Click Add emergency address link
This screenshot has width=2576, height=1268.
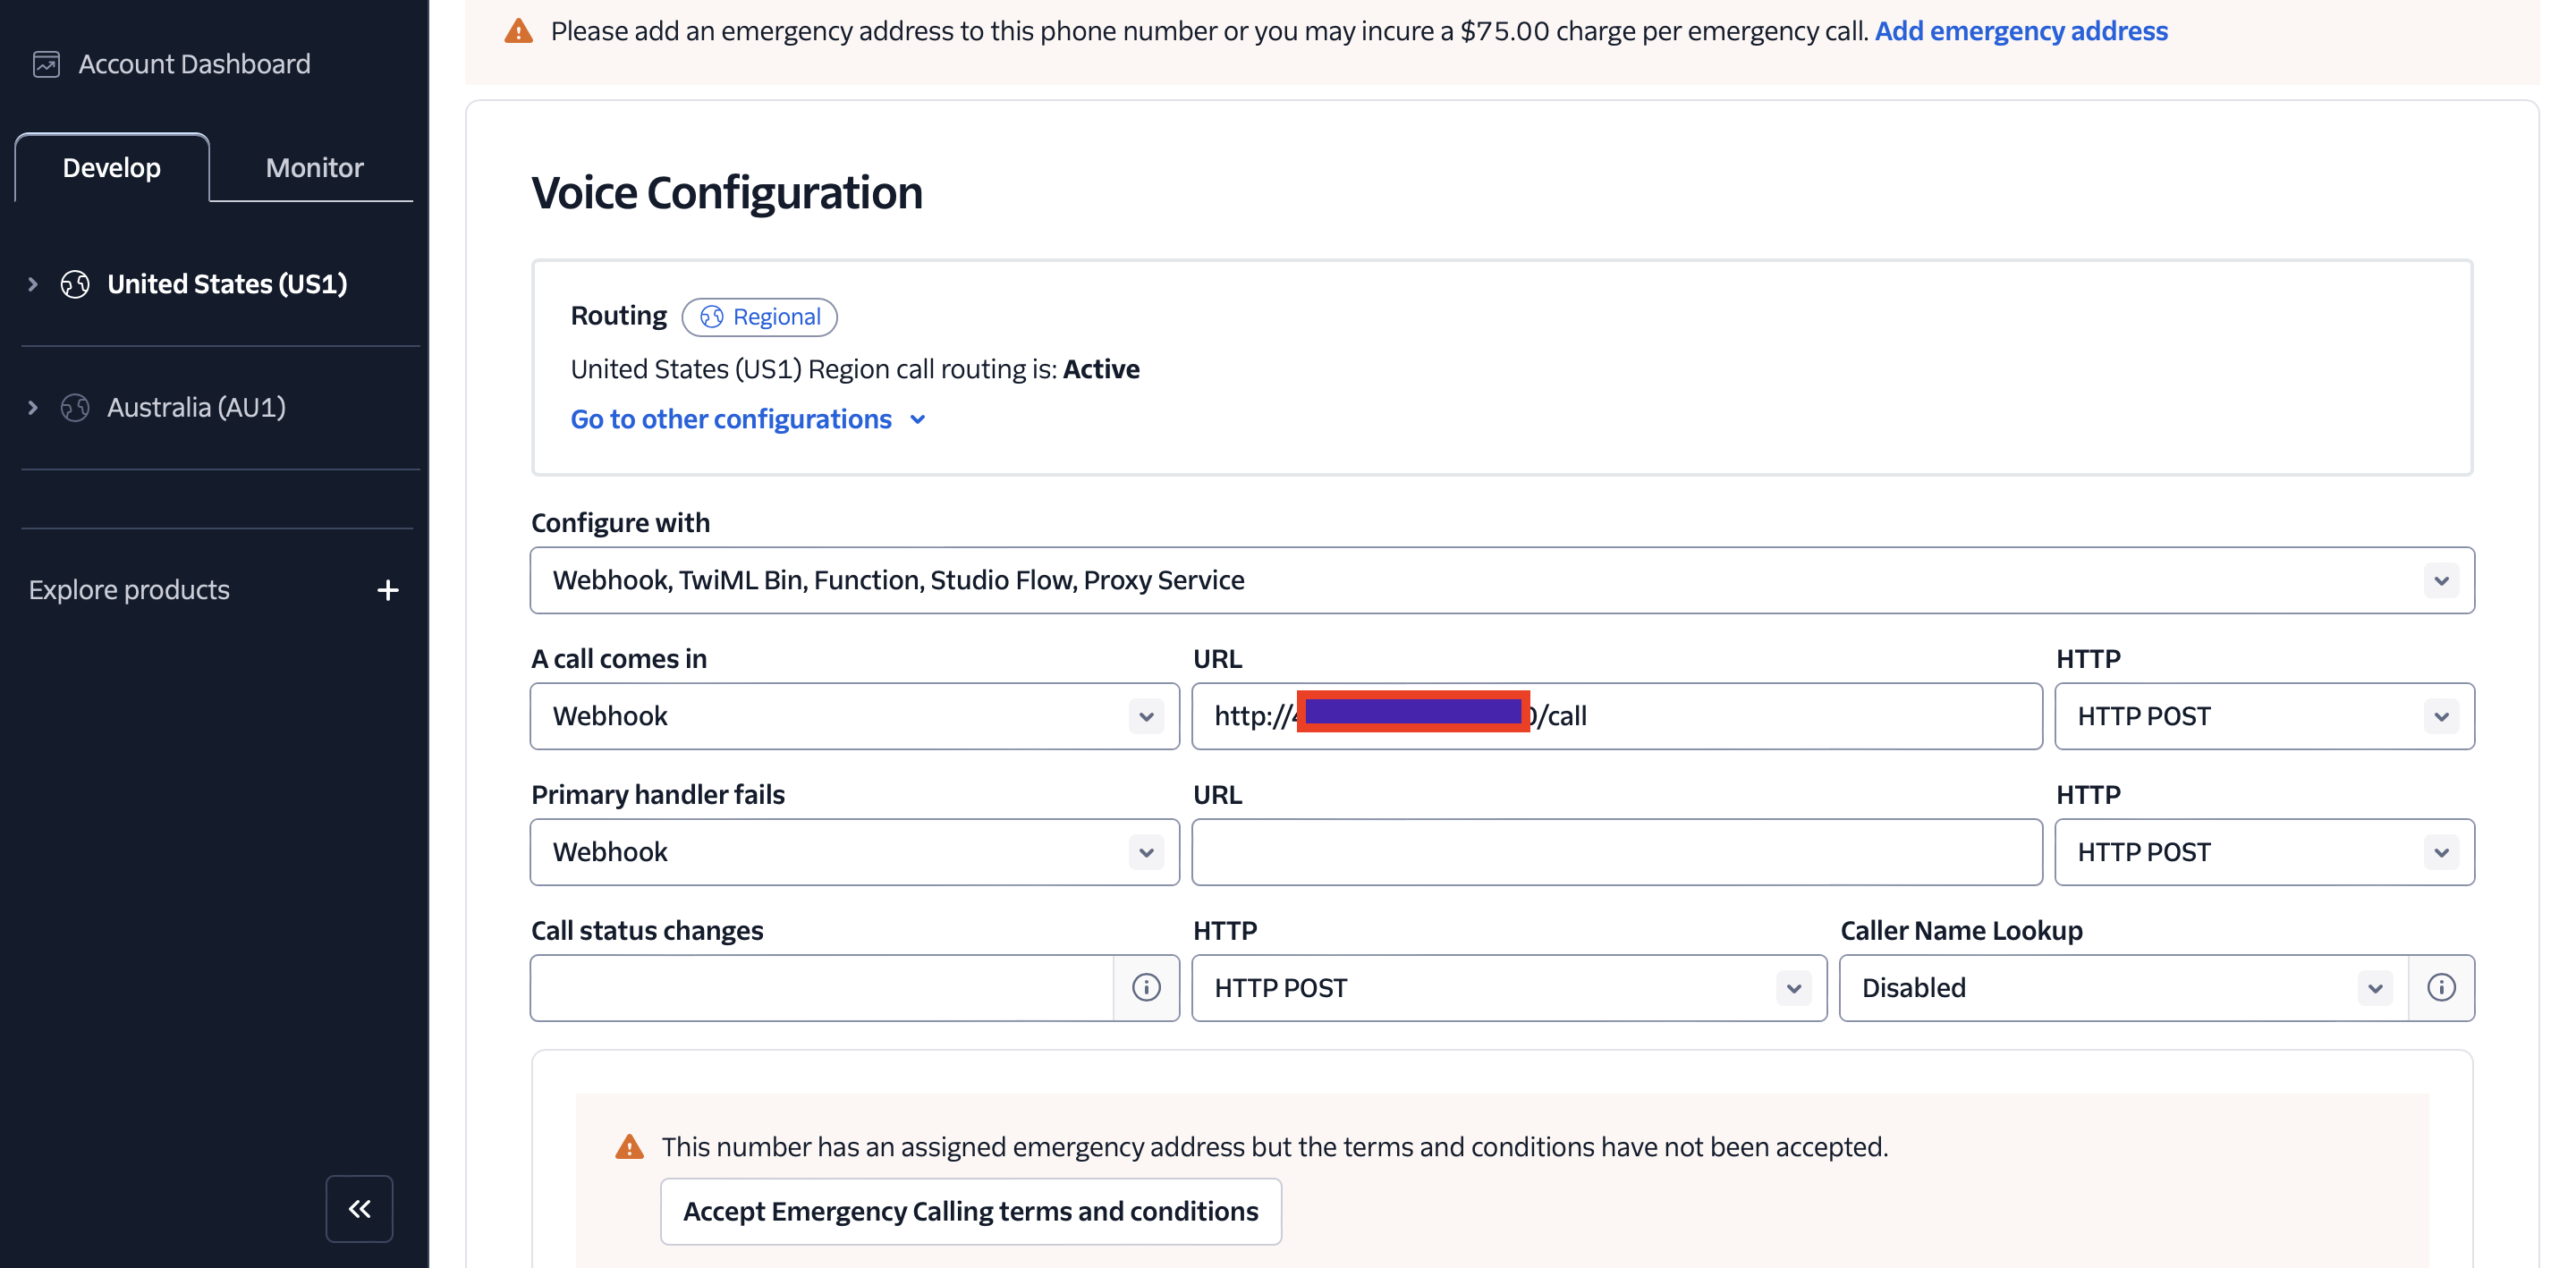(2021, 31)
